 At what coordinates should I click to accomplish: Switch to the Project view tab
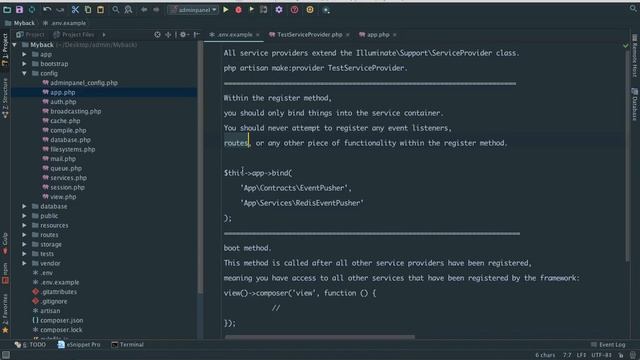tap(30, 35)
